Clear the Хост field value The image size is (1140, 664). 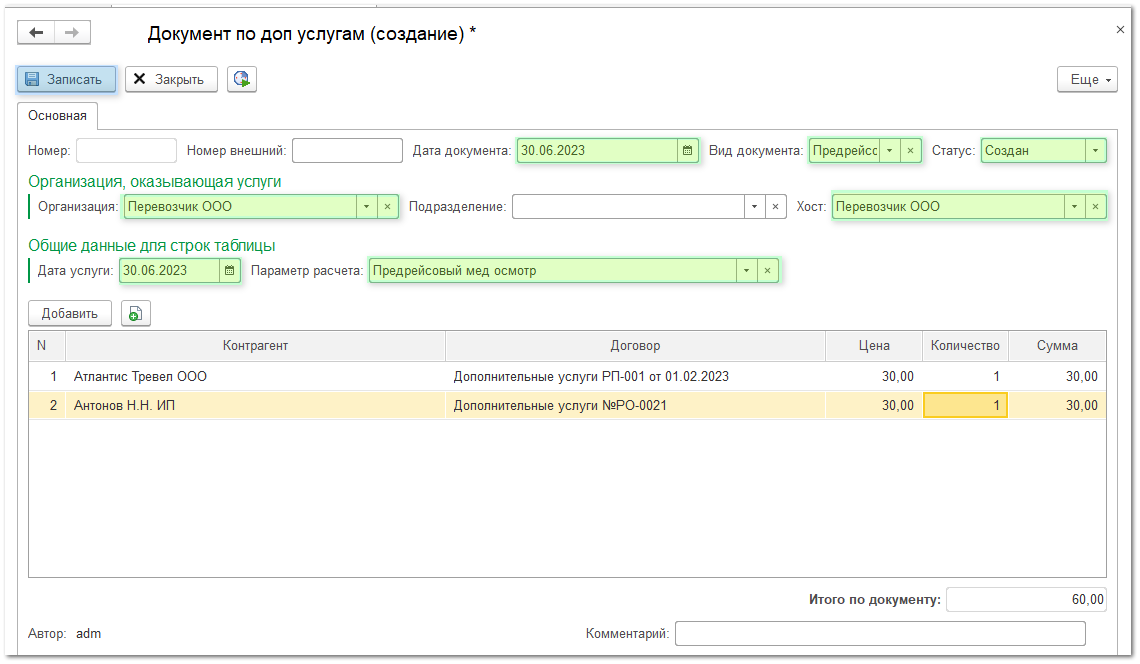point(1095,207)
